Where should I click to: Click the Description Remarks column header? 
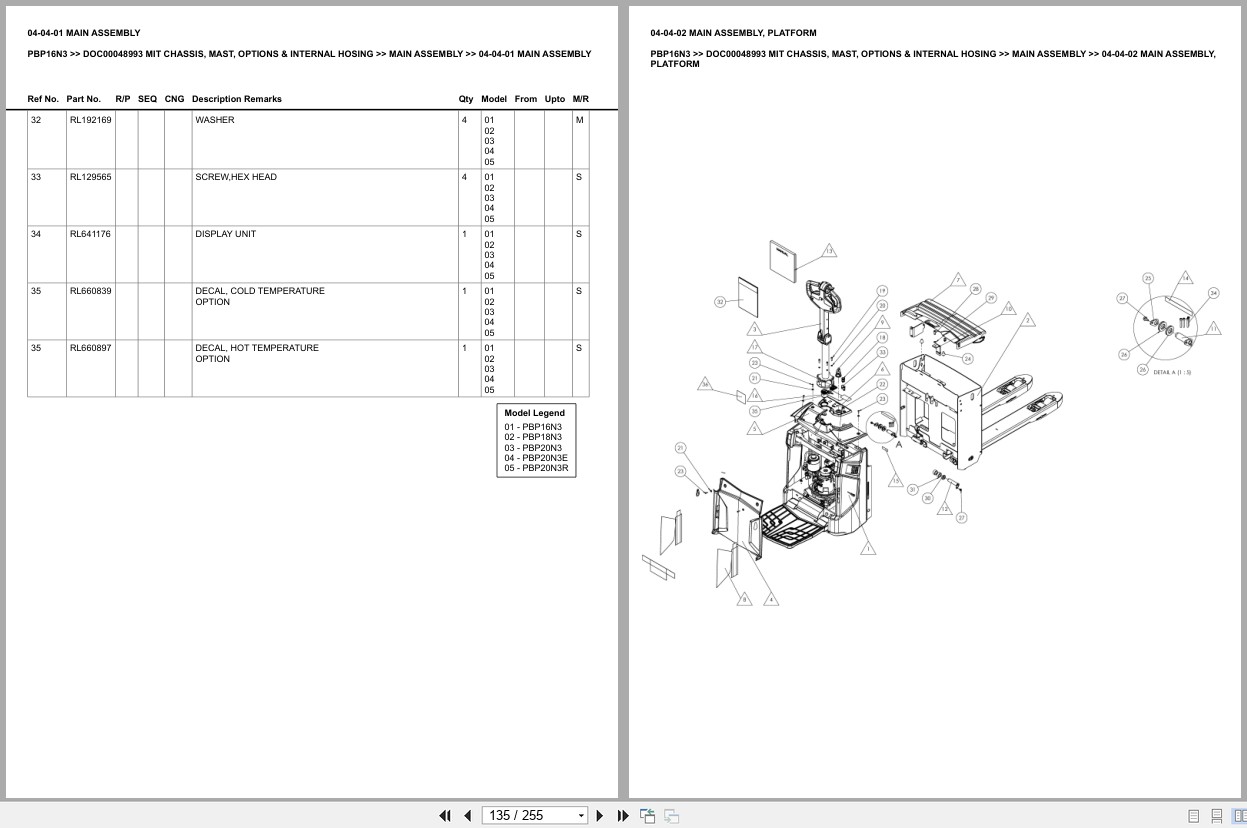237,99
